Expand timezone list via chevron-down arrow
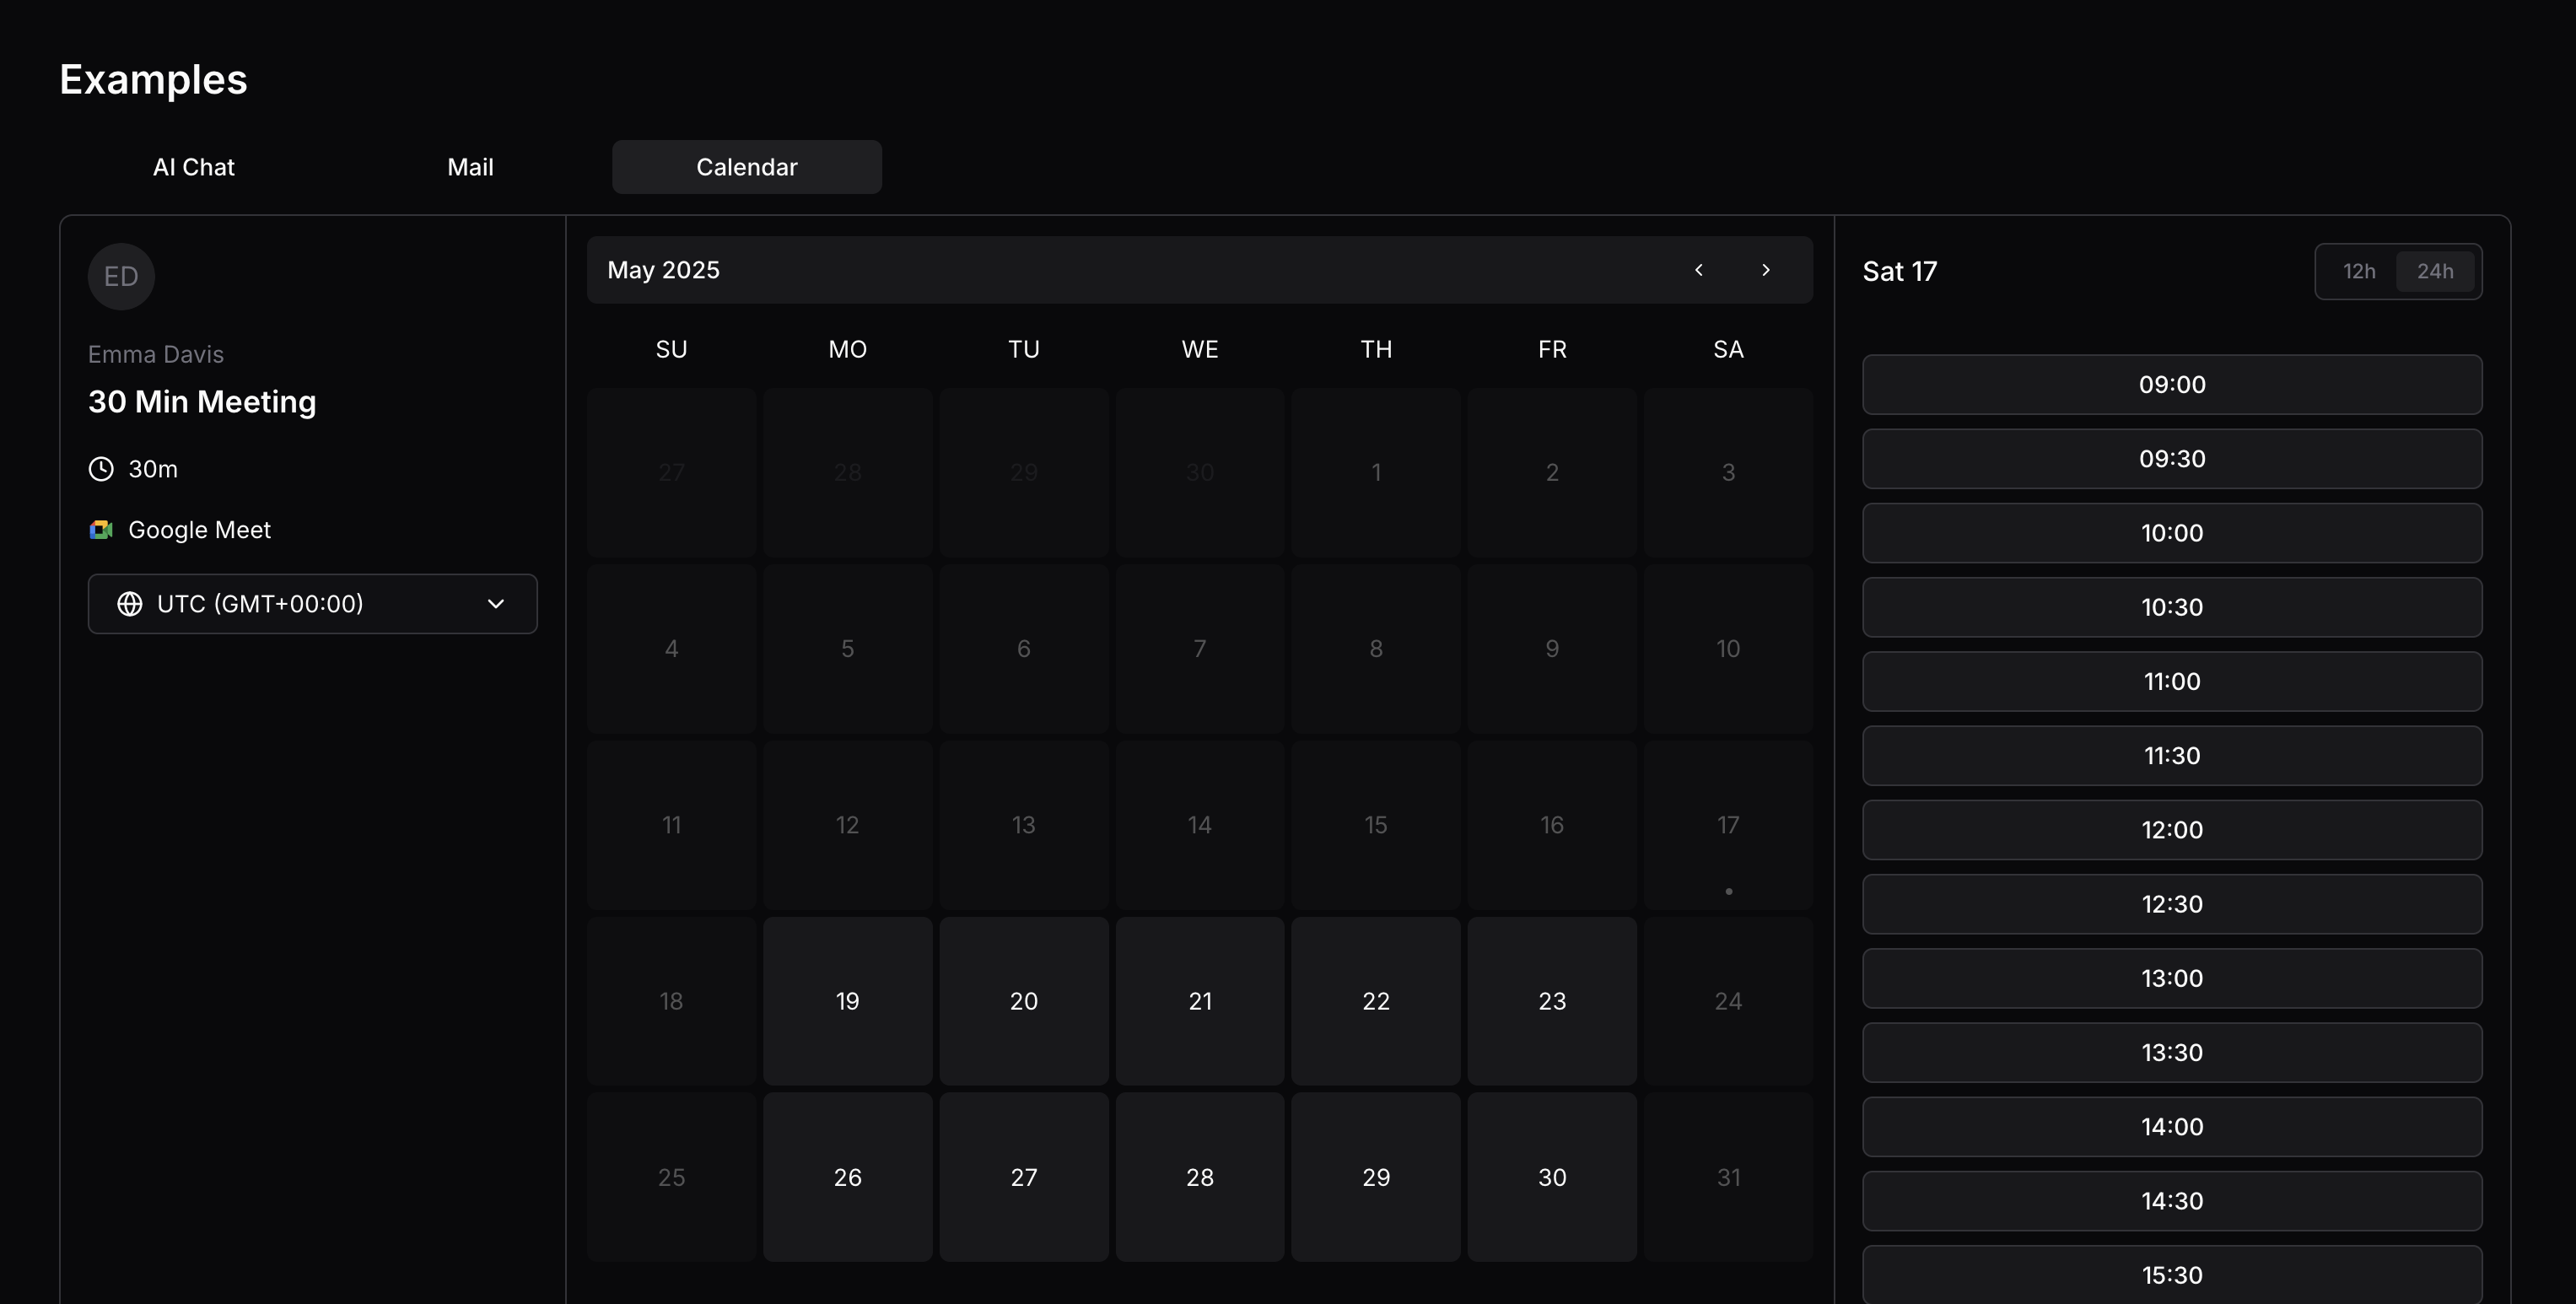This screenshot has height=1304, width=2576. coord(496,604)
